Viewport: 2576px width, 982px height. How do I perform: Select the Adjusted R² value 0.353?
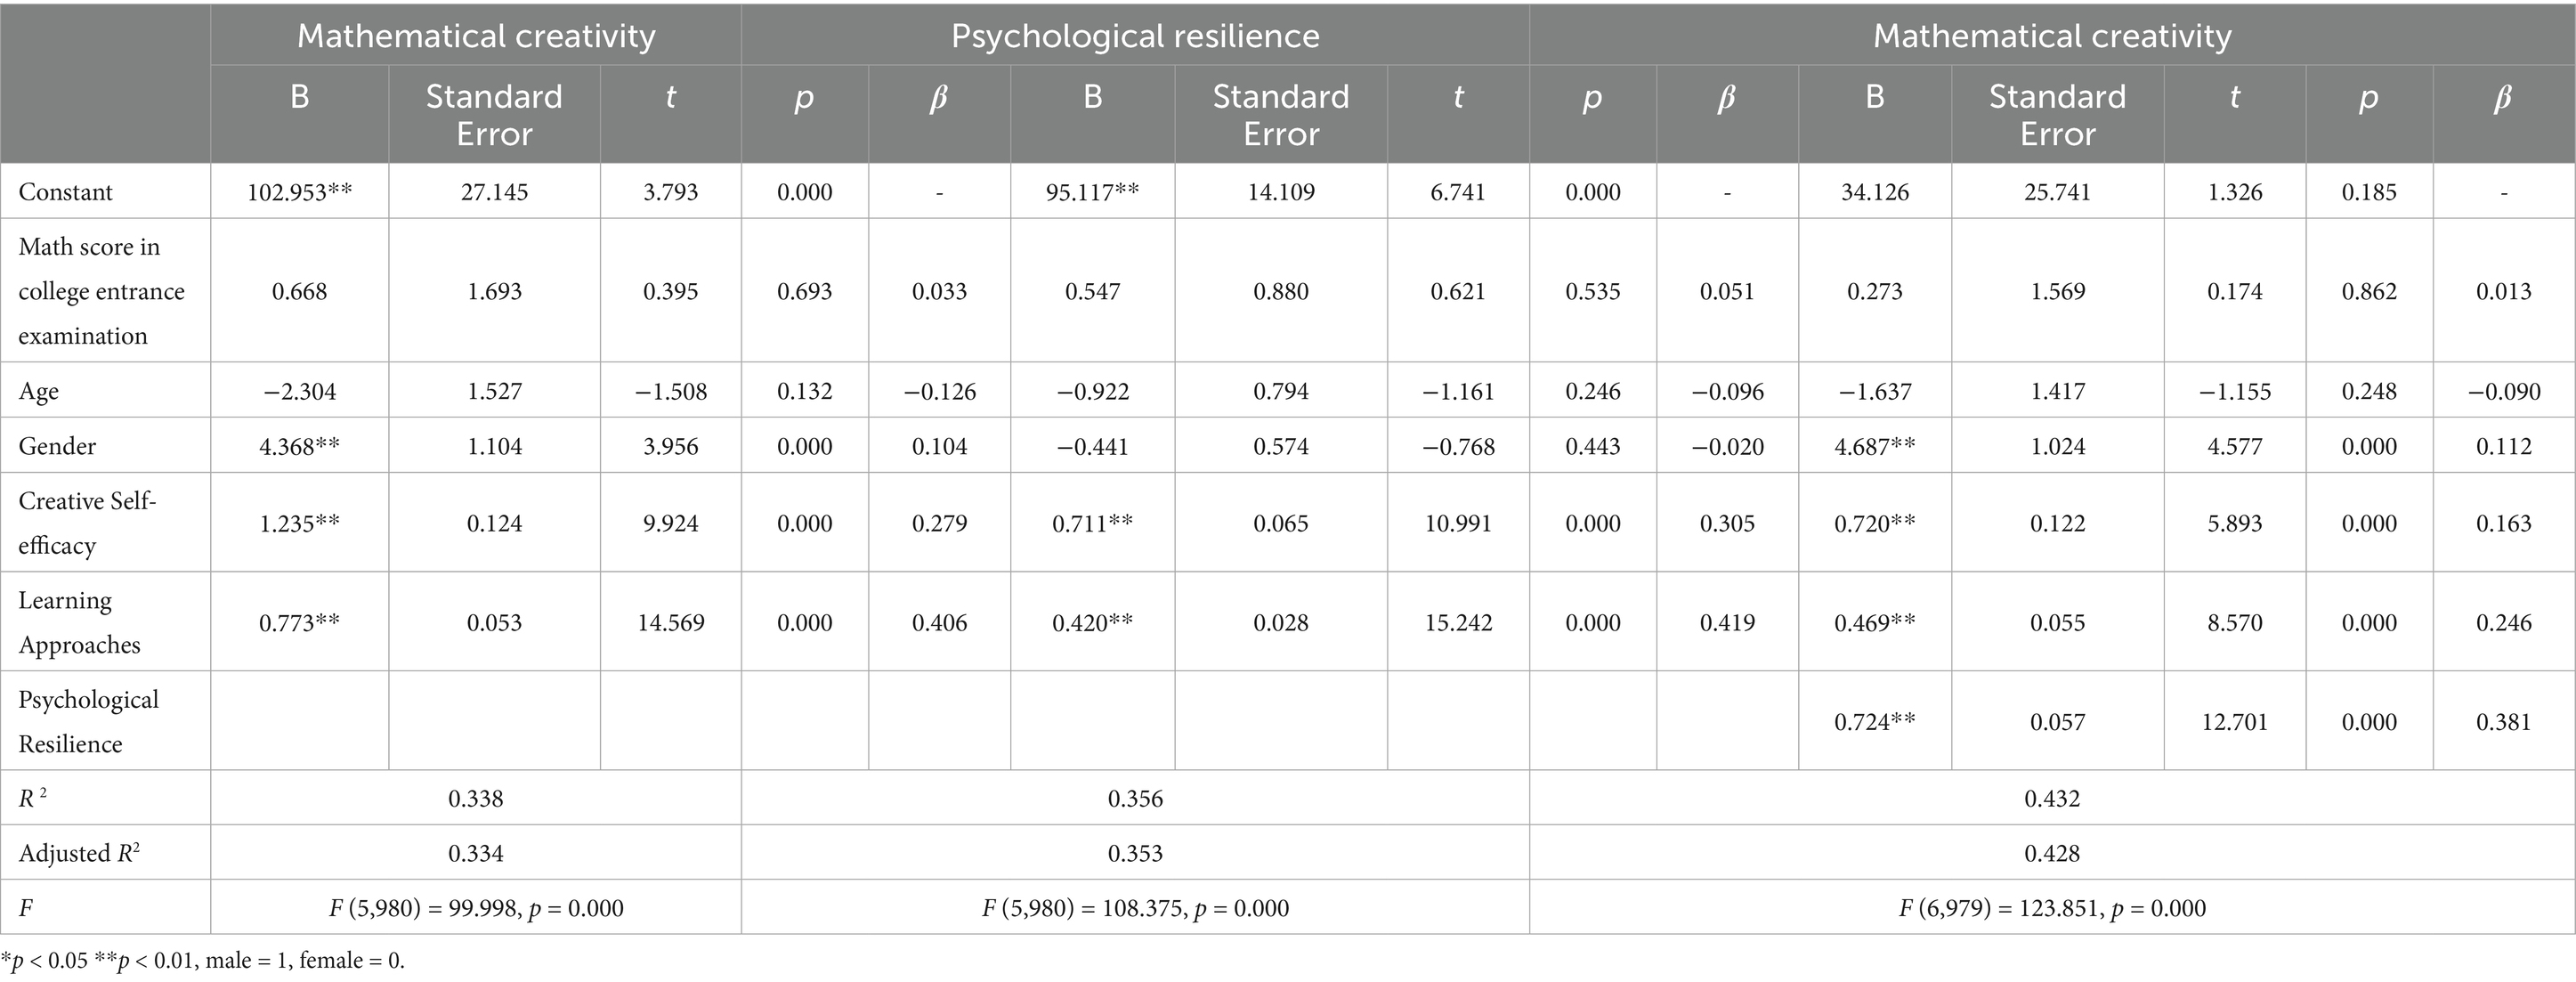tap(1135, 853)
